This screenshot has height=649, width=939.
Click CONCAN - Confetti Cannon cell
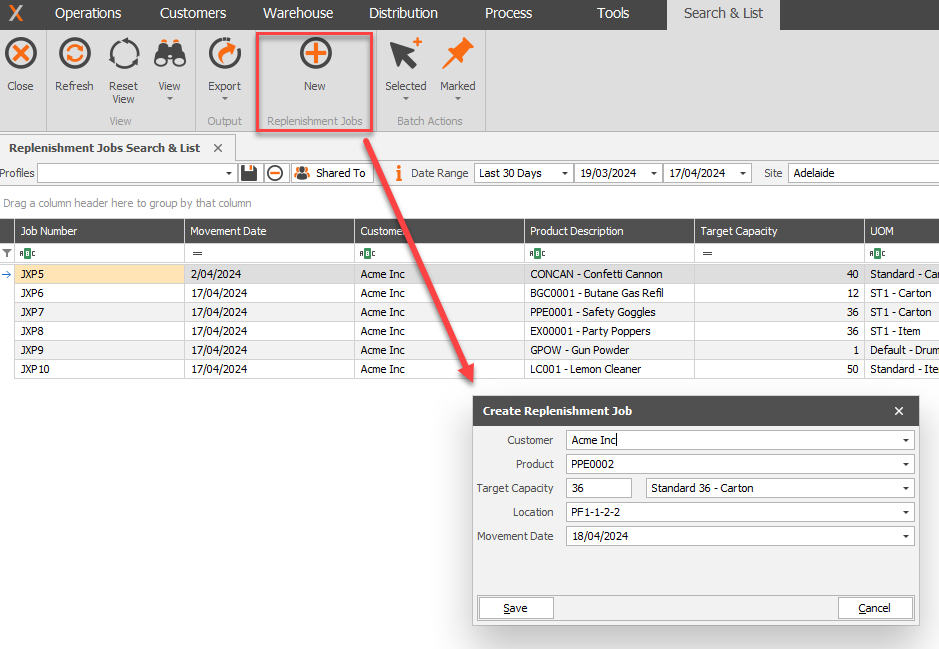click(x=609, y=274)
